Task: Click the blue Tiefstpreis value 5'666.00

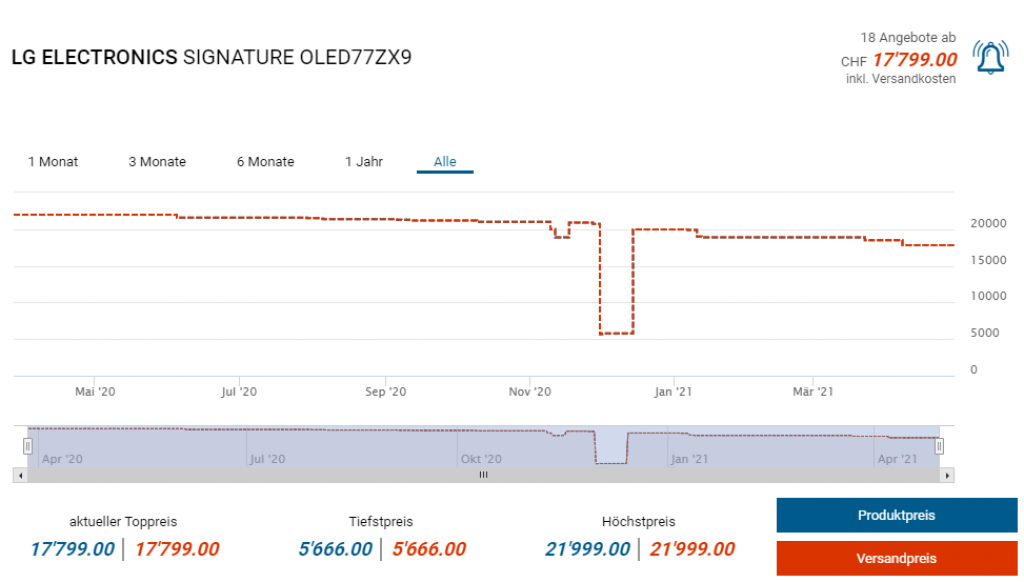Action: (335, 549)
